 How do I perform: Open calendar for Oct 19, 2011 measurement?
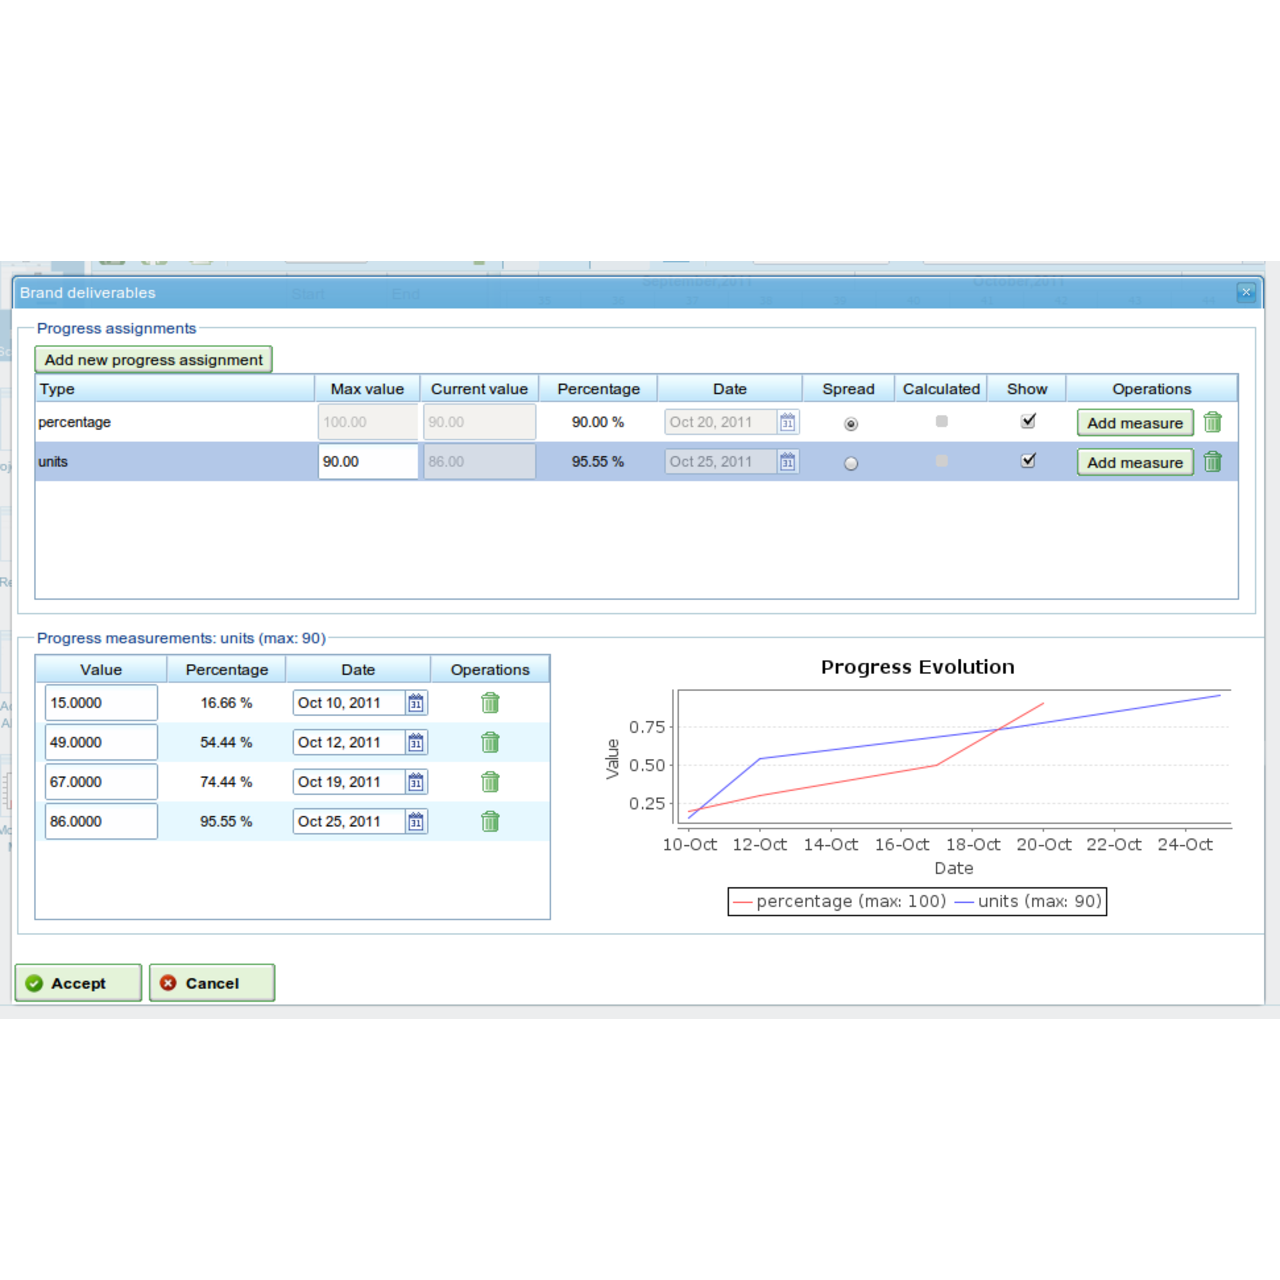click(x=416, y=782)
